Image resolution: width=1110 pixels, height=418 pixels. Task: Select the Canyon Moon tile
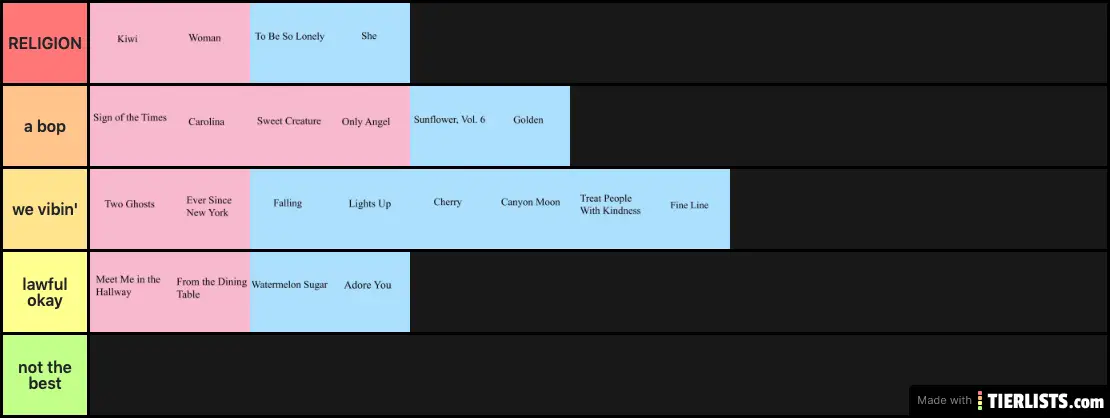tap(530, 209)
